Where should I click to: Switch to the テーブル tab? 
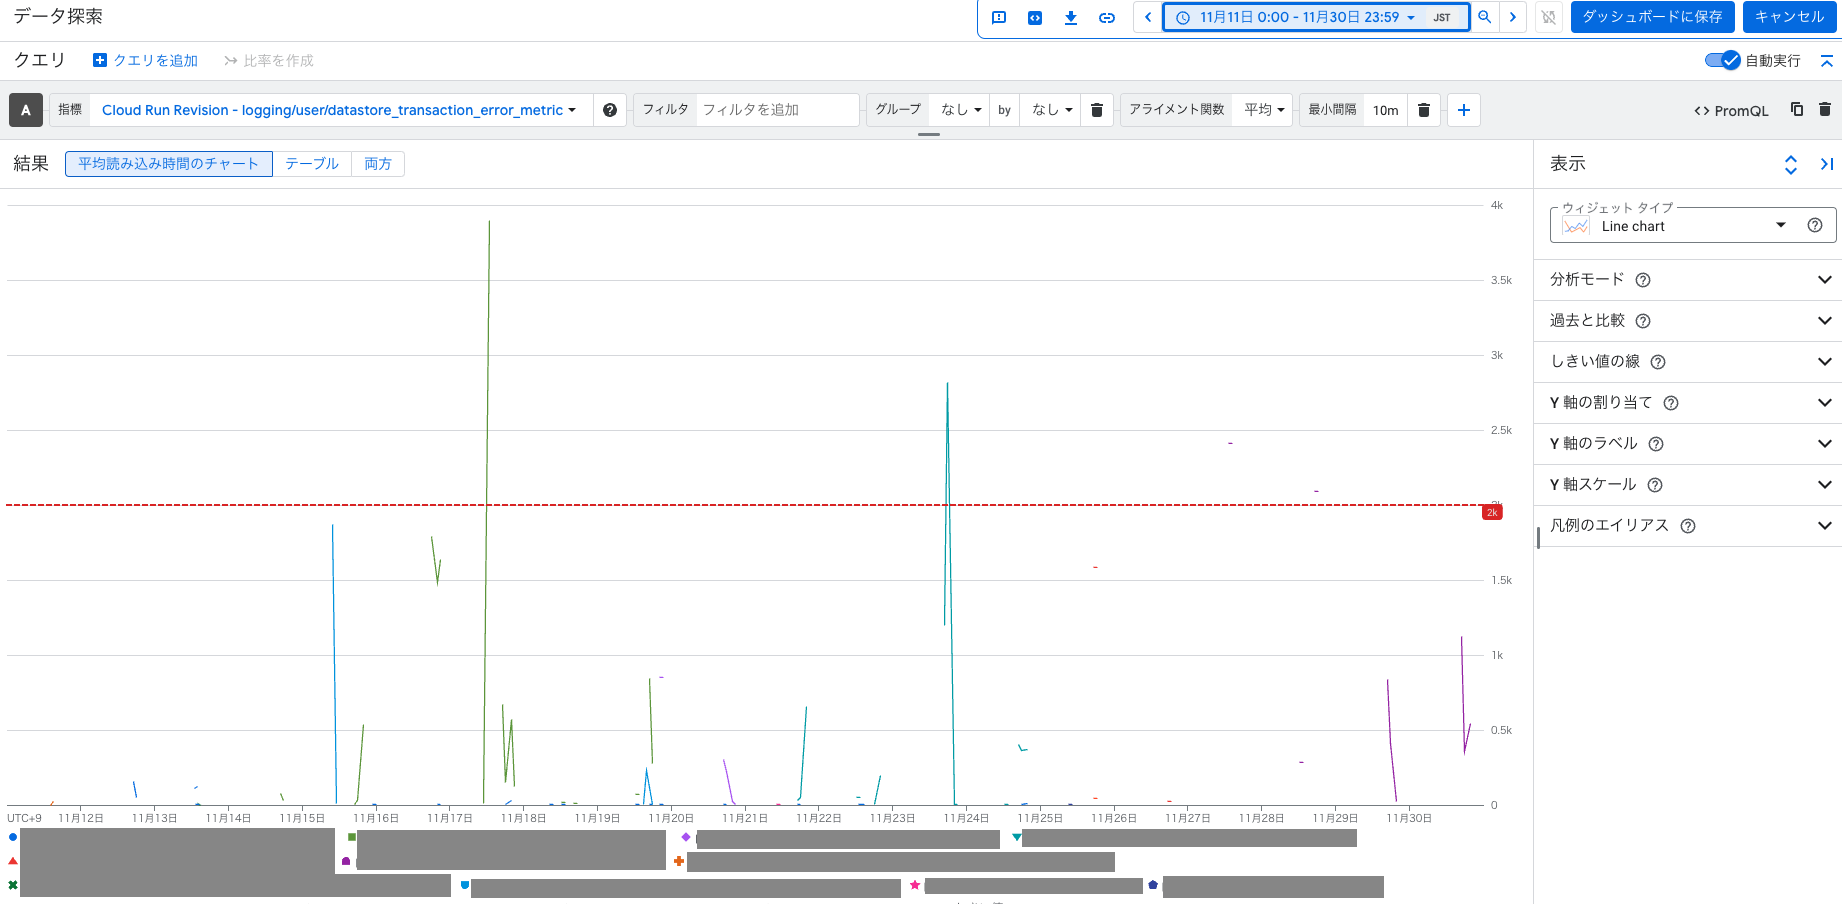click(x=312, y=164)
